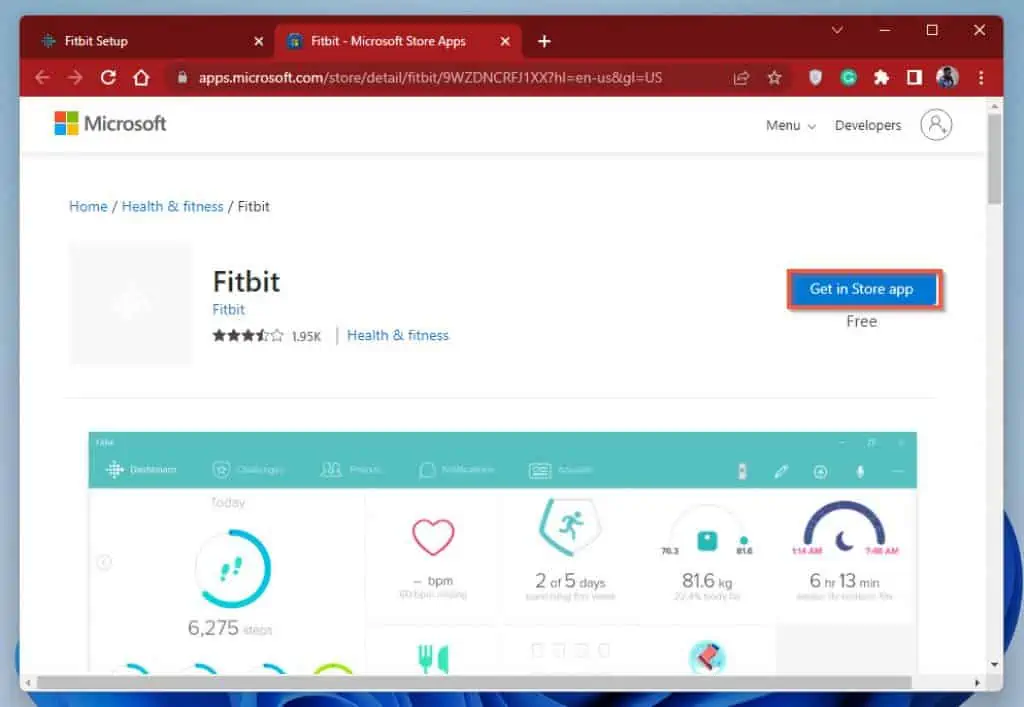1024x707 pixels.
Task: Click the Get in Store app button
Action: 861,289
